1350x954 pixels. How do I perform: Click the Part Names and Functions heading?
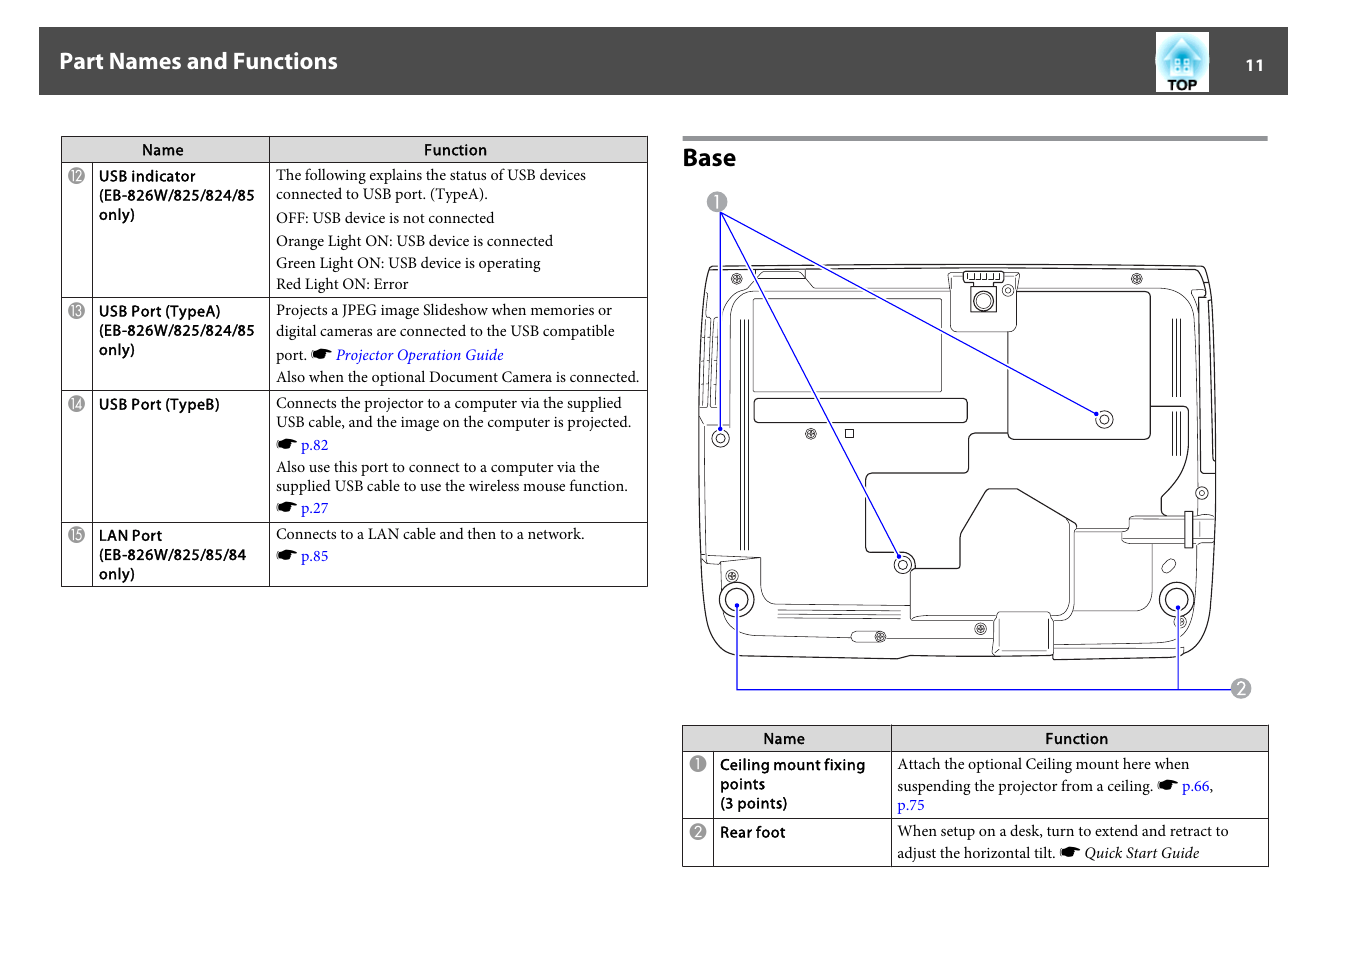(198, 61)
